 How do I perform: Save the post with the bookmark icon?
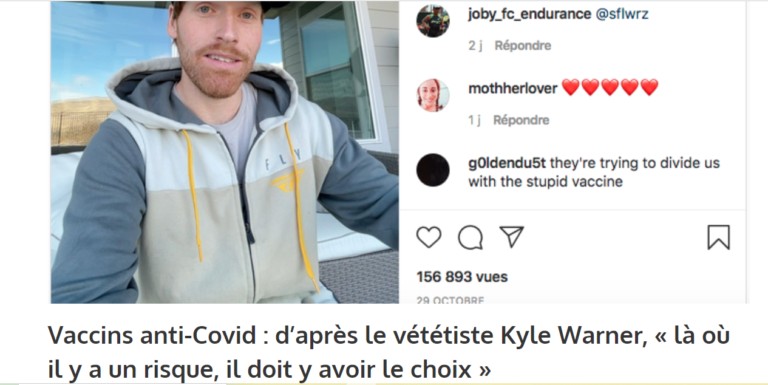coord(719,238)
